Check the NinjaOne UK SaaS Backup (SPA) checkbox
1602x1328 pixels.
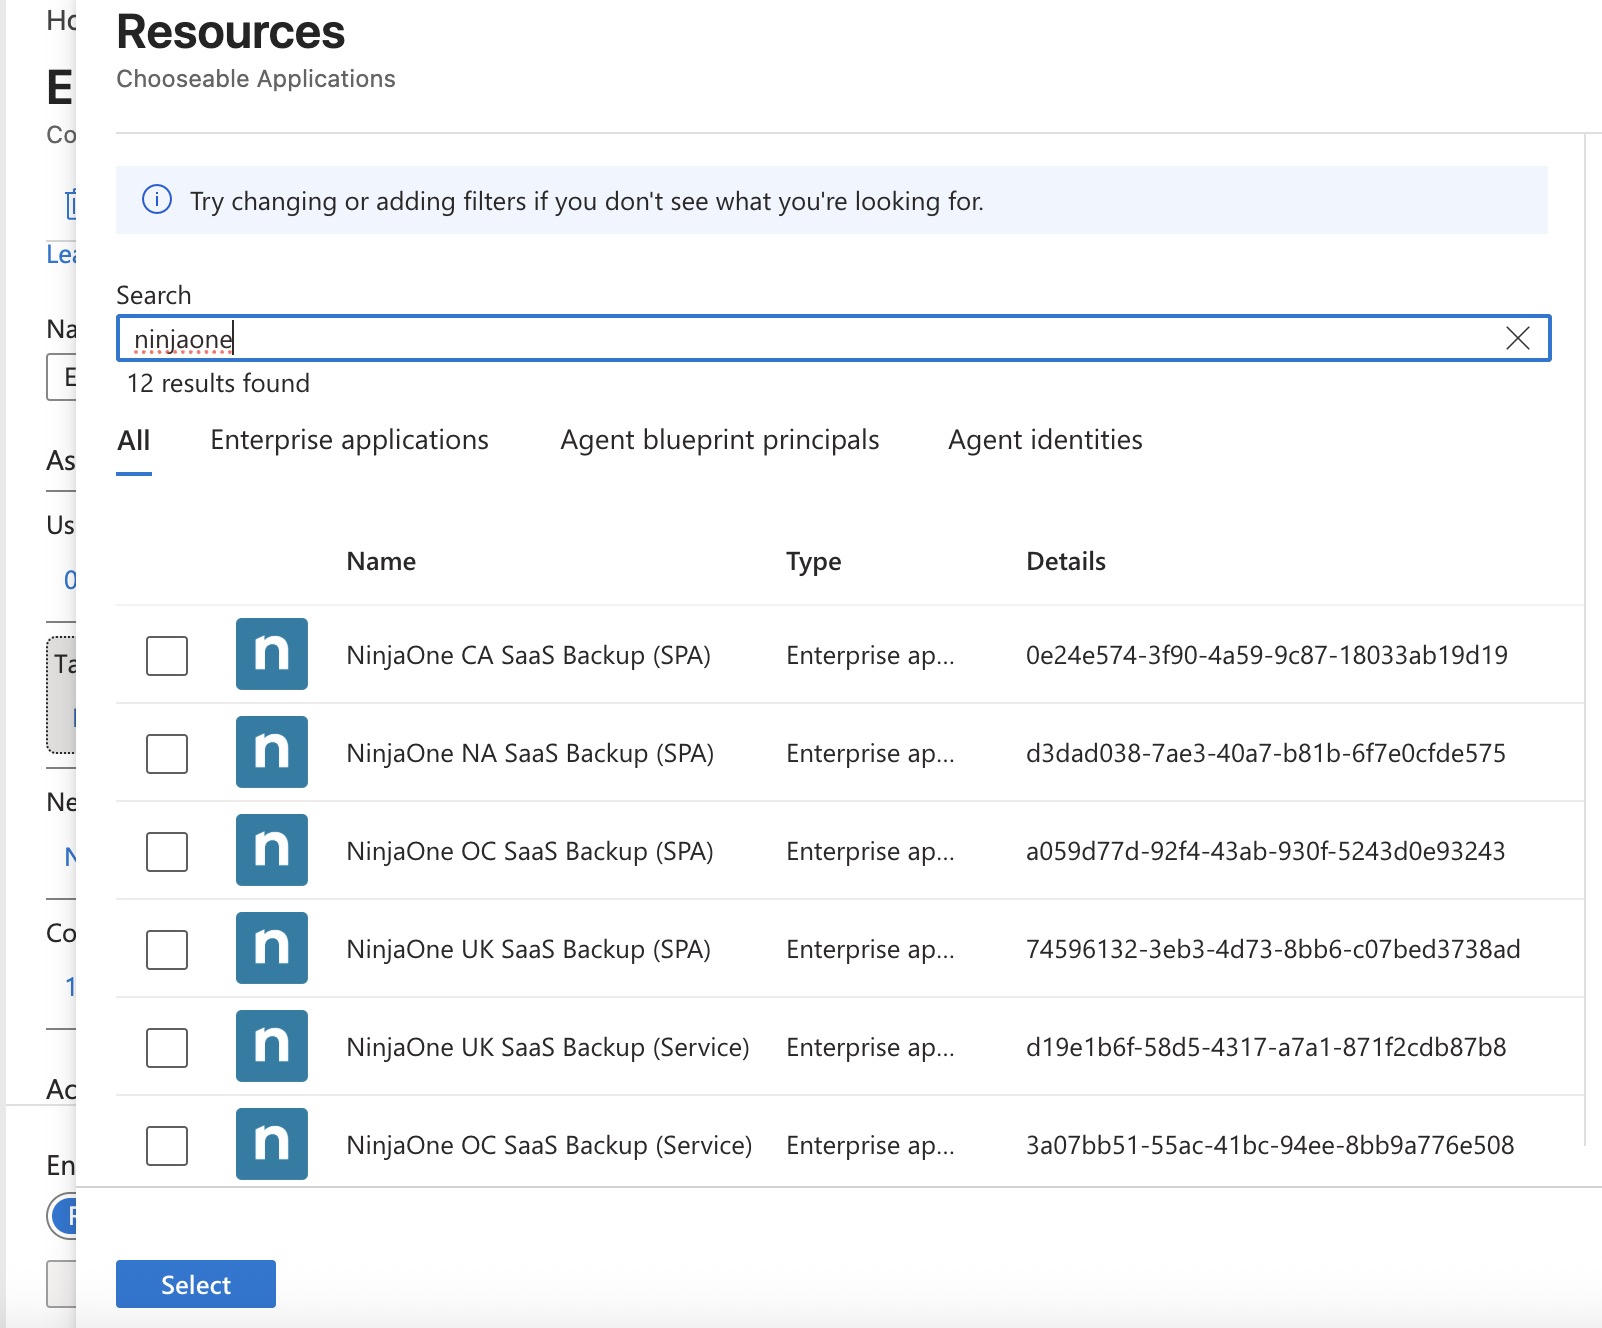(167, 950)
